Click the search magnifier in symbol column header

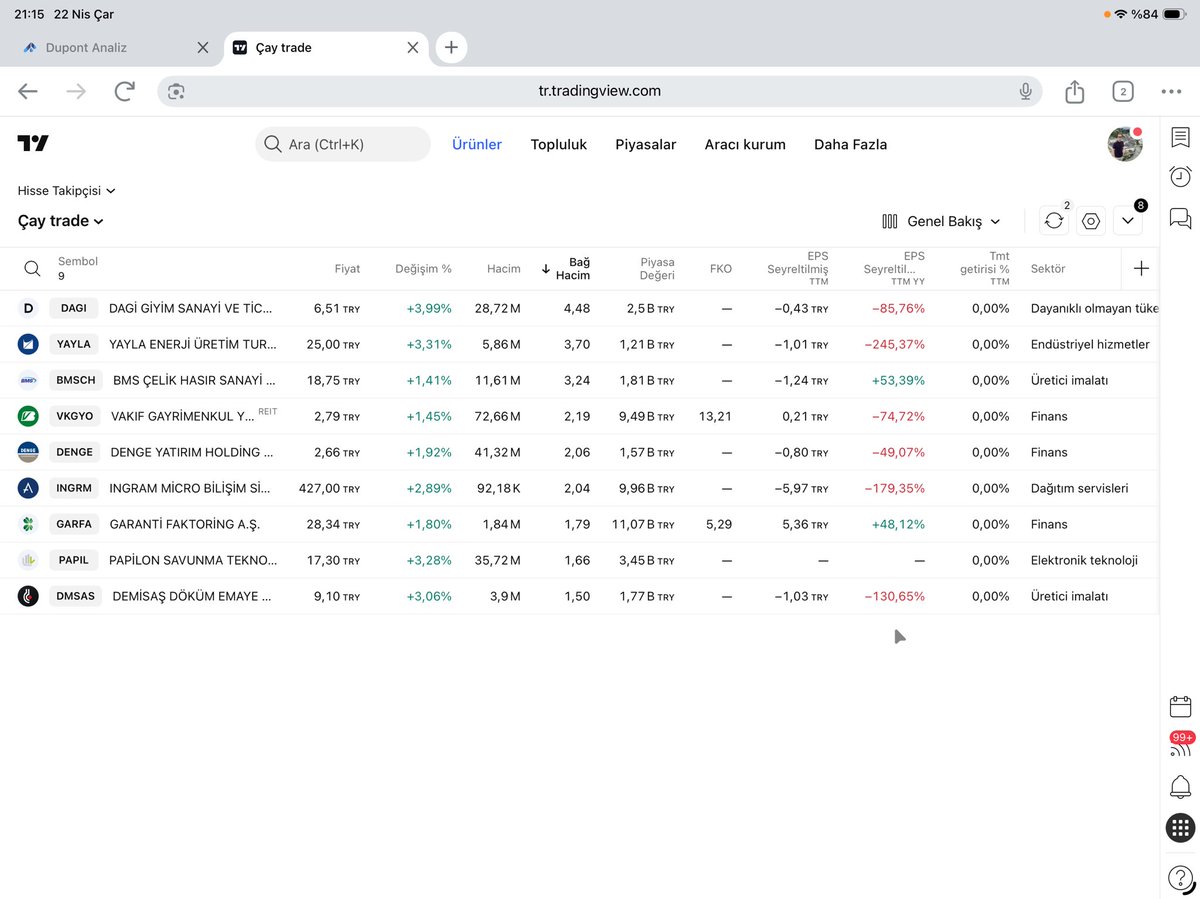click(x=32, y=268)
